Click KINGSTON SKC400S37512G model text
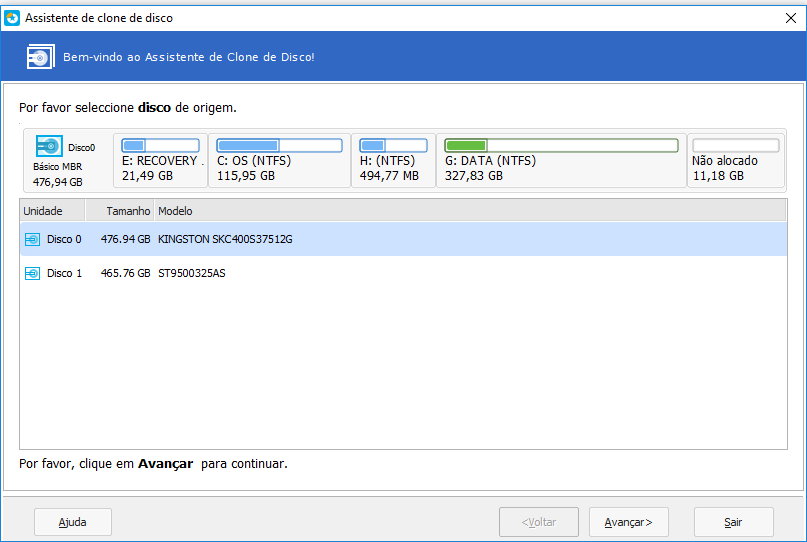The image size is (807, 542). coord(225,239)
